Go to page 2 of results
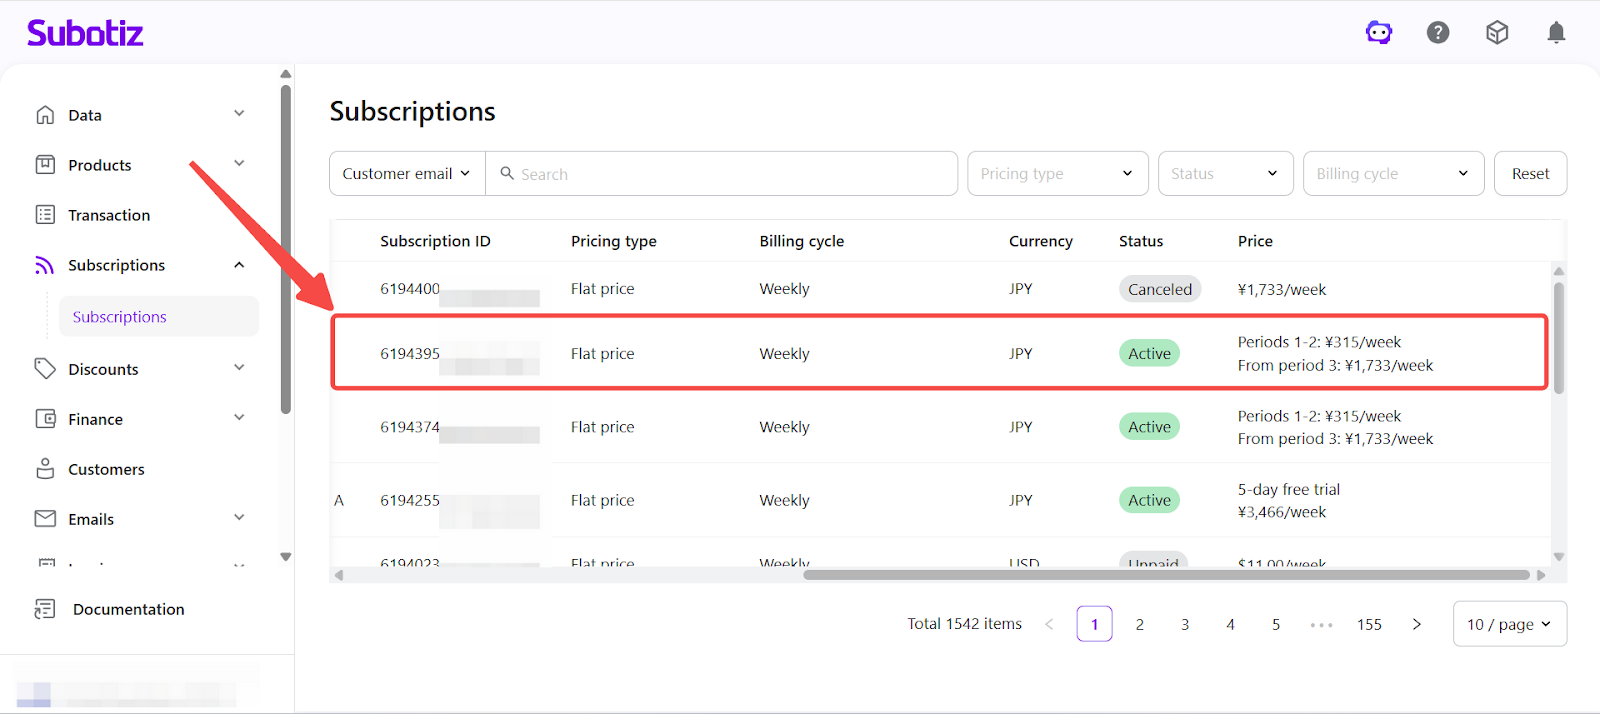Screen dimensions: 1600x714 [1140, 624]
